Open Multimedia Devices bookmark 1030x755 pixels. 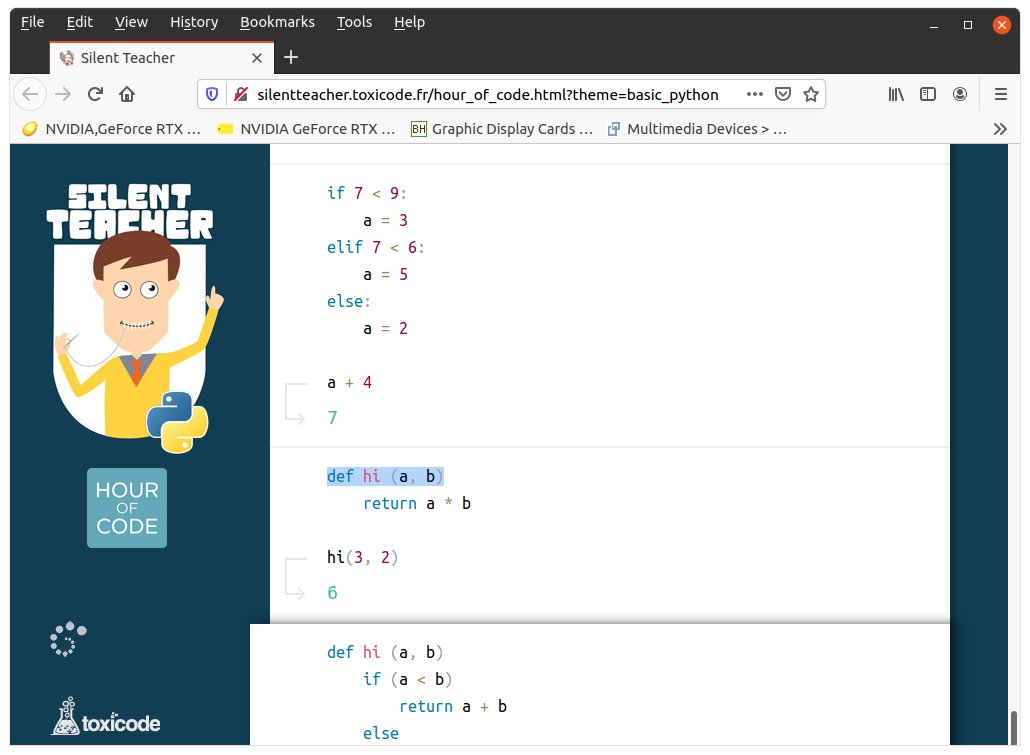698,129
